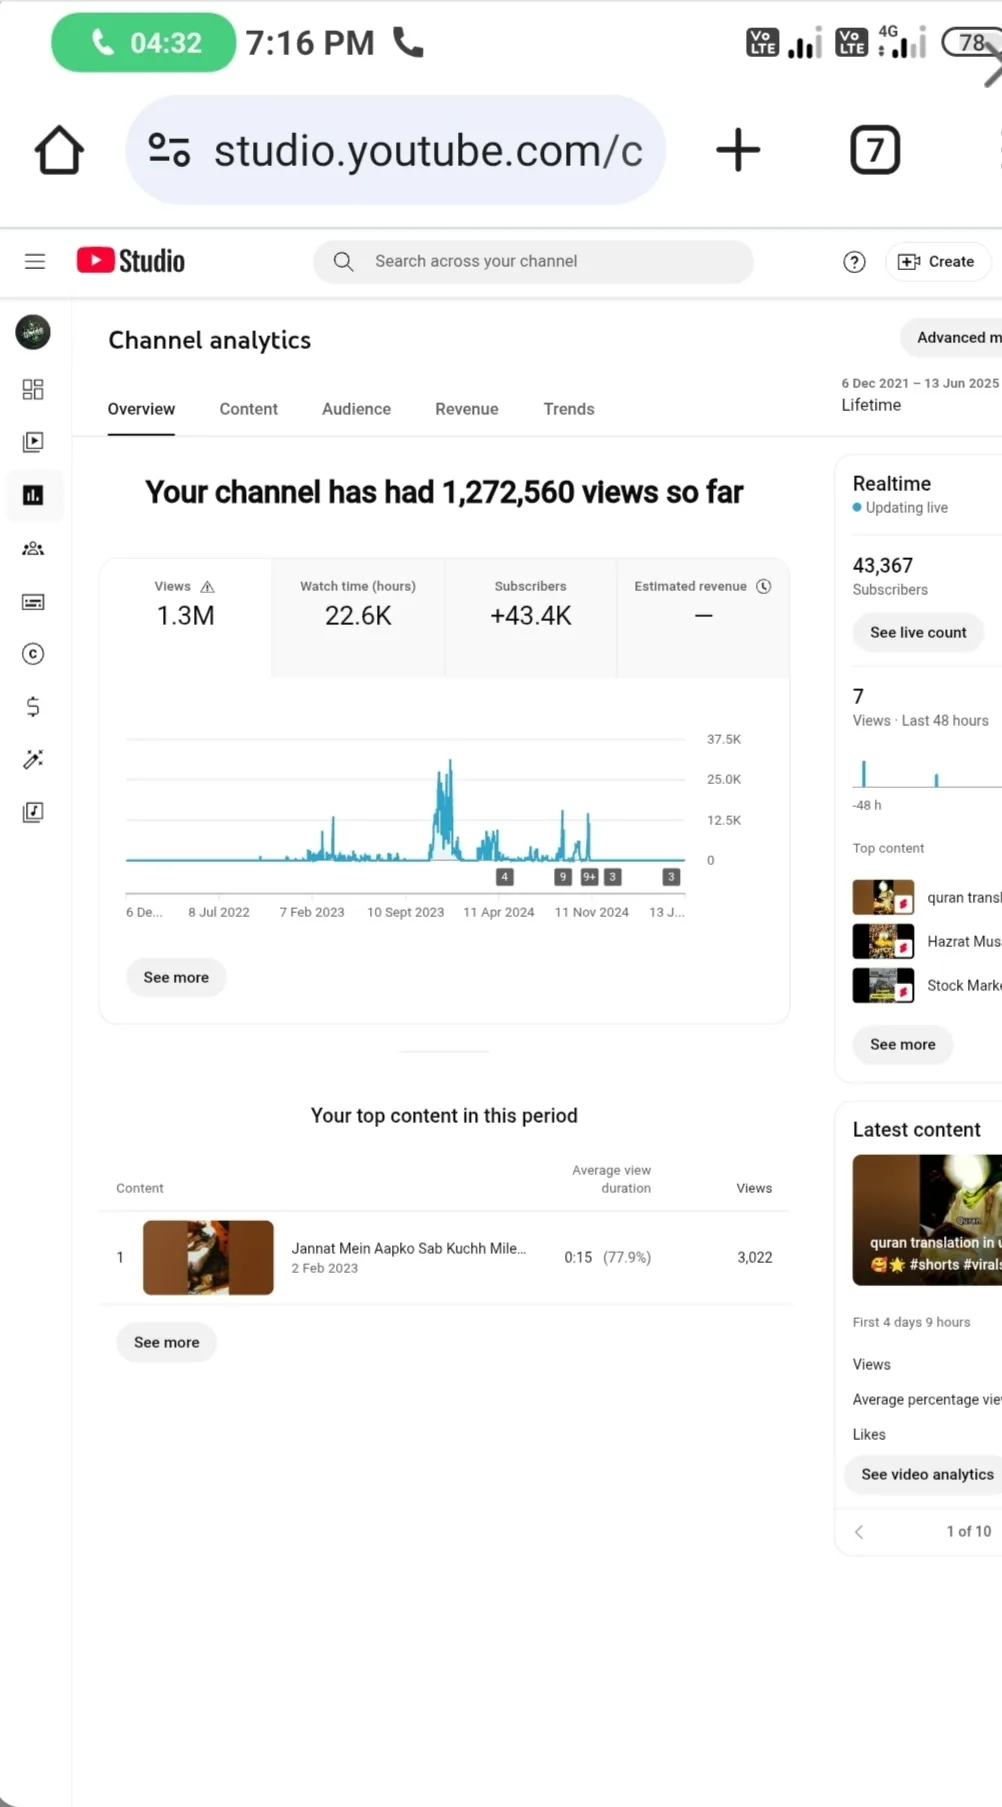
Task: Click the Views column header in table
Action: point(754,1188)
